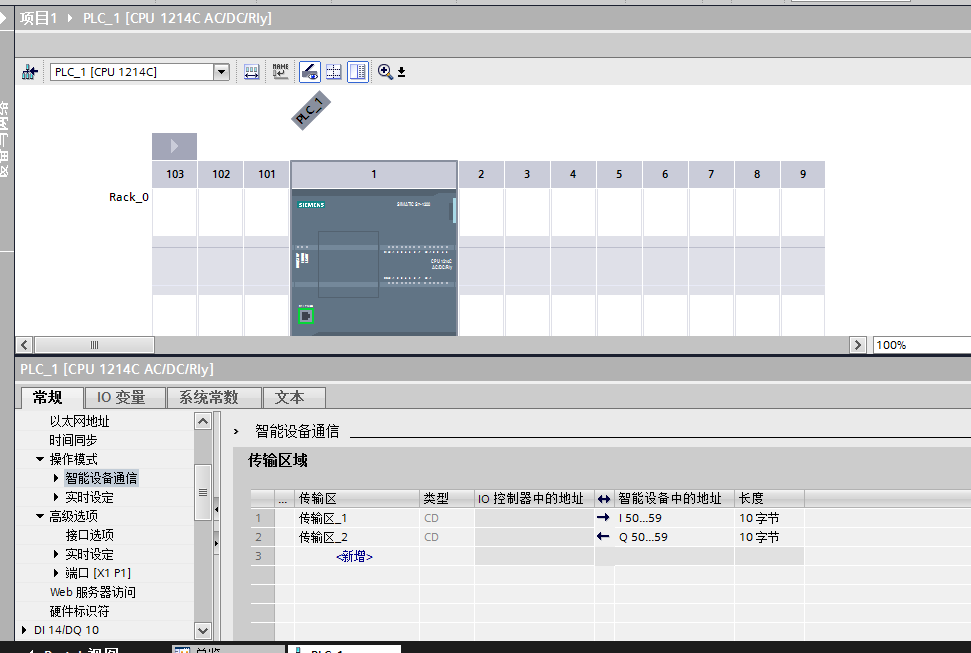
Task: Switch to the IO 变量 tab
Action: click(x=121, y=398)
